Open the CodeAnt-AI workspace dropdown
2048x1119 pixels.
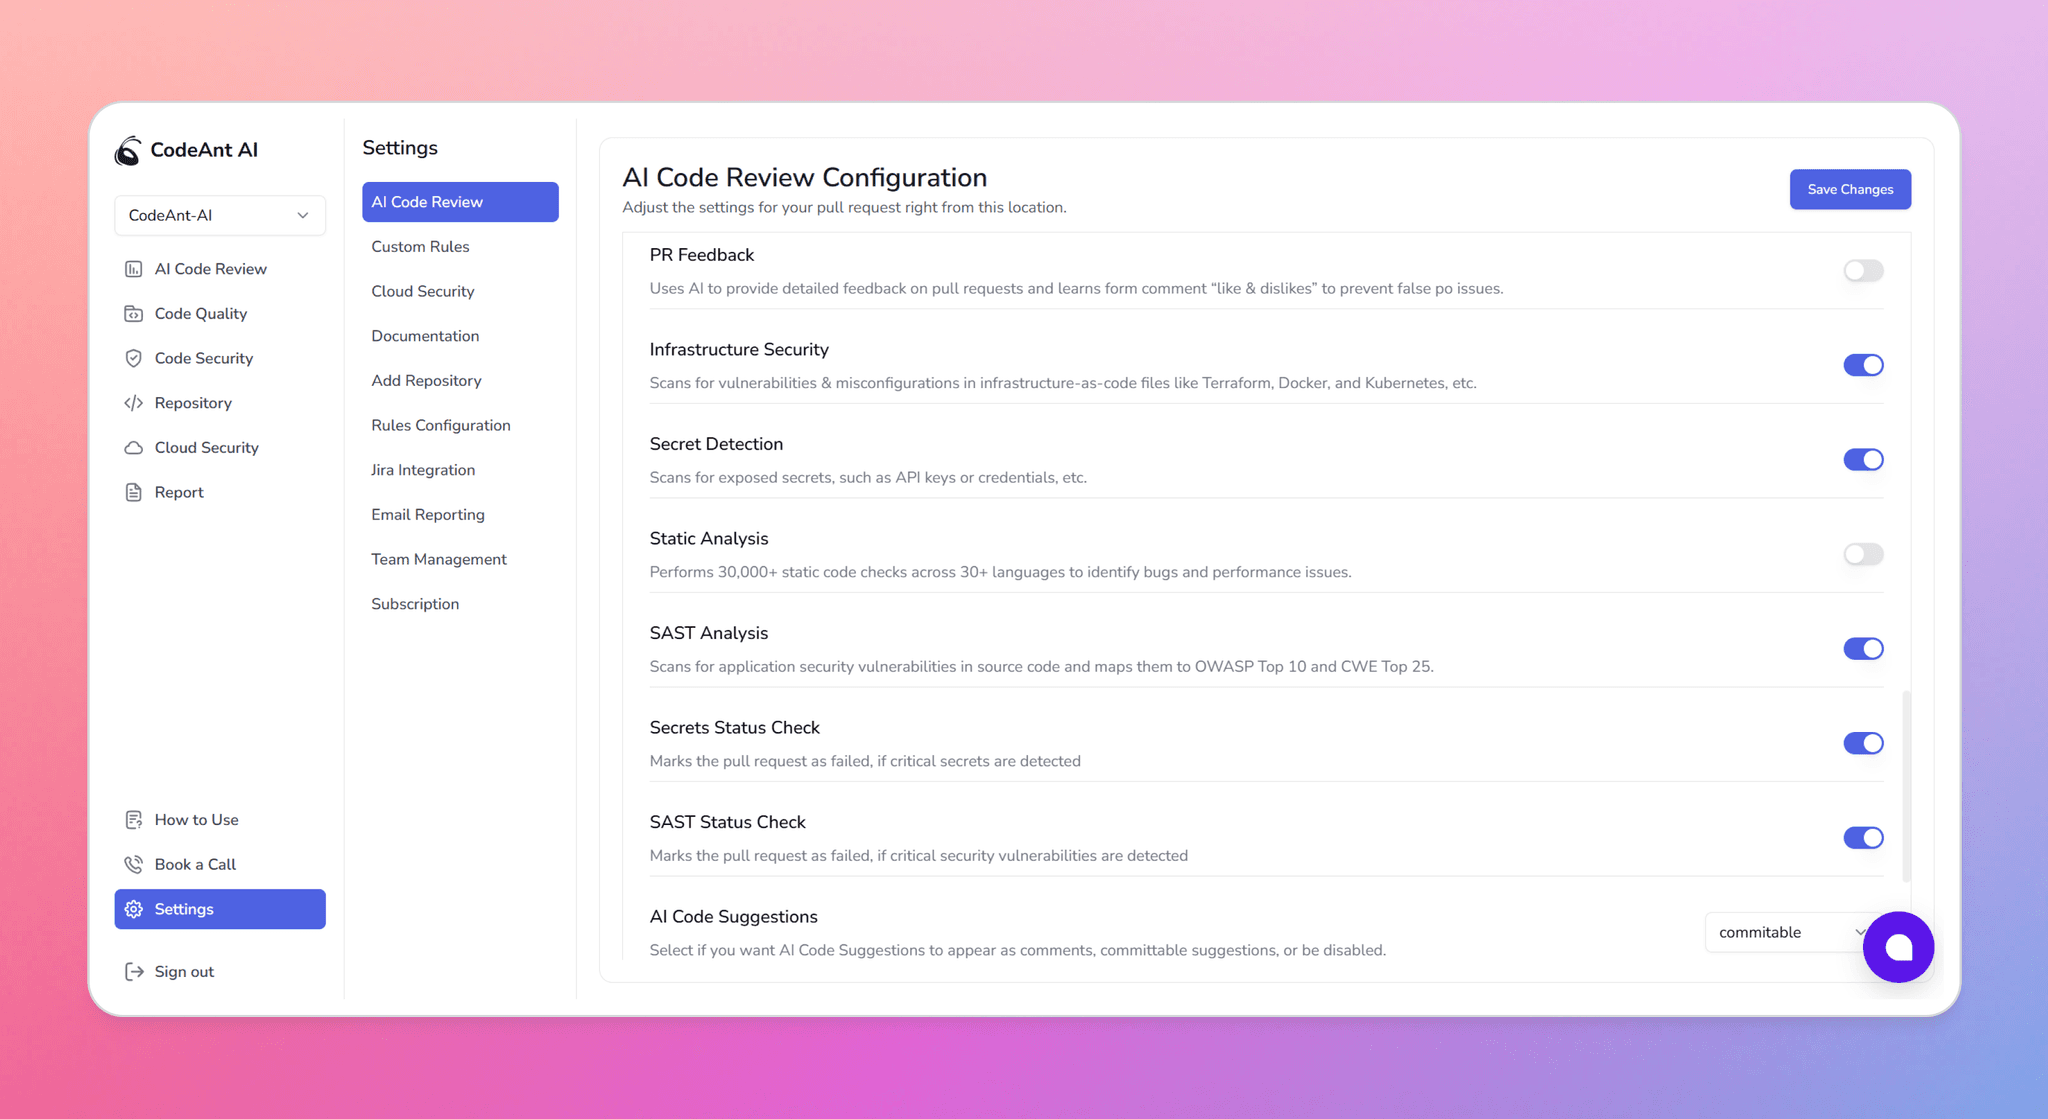(220, 215)
